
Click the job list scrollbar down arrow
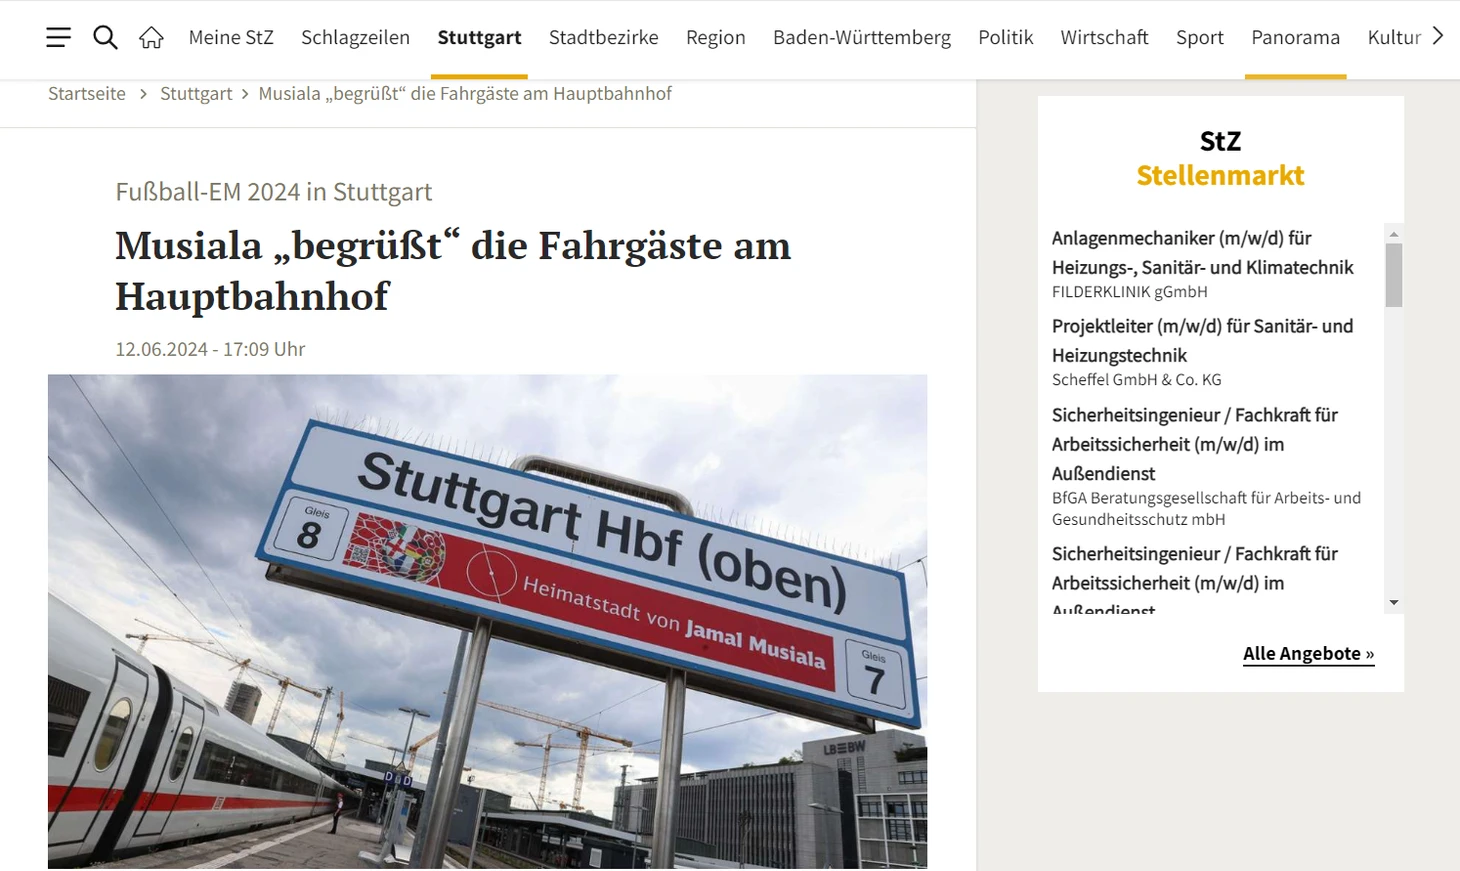pyautogui.click(x=1394, y=603)
